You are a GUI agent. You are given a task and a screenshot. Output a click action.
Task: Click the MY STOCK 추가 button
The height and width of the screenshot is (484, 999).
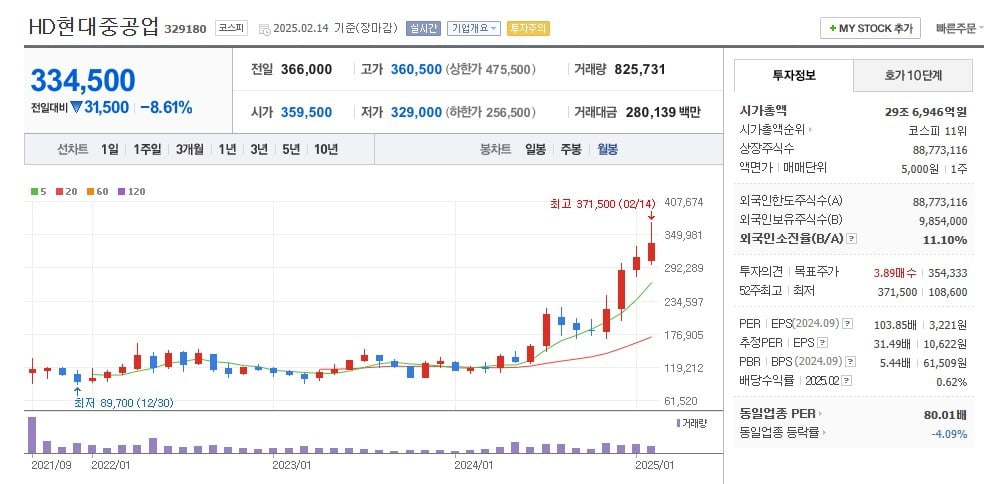point(870,28)
